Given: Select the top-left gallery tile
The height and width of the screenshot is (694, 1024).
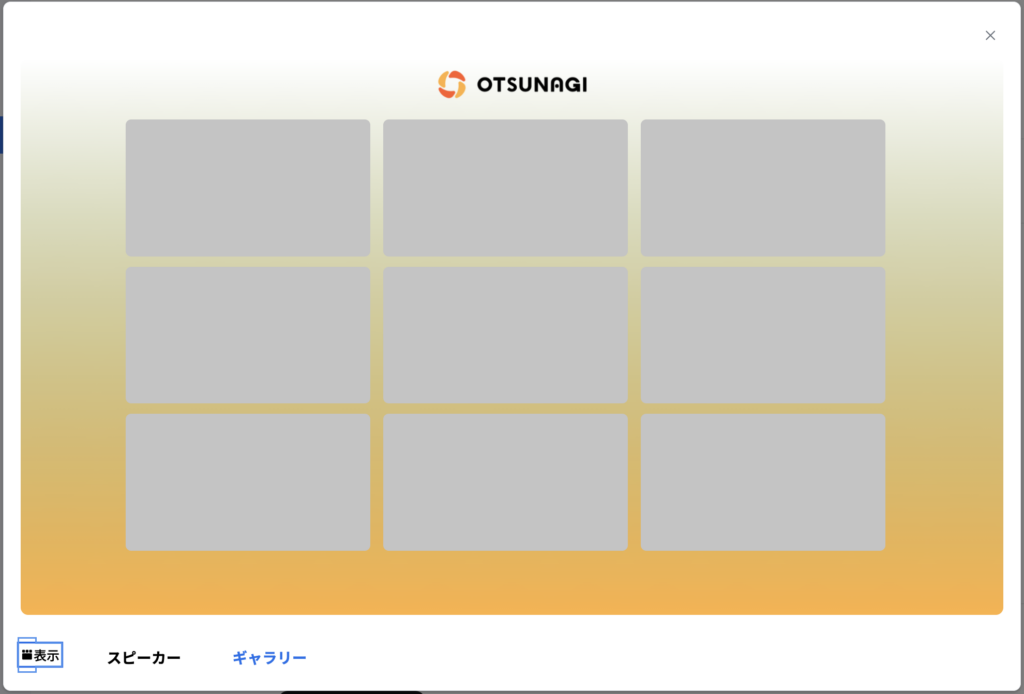Looking at the screenshot, I should (248, 188).
